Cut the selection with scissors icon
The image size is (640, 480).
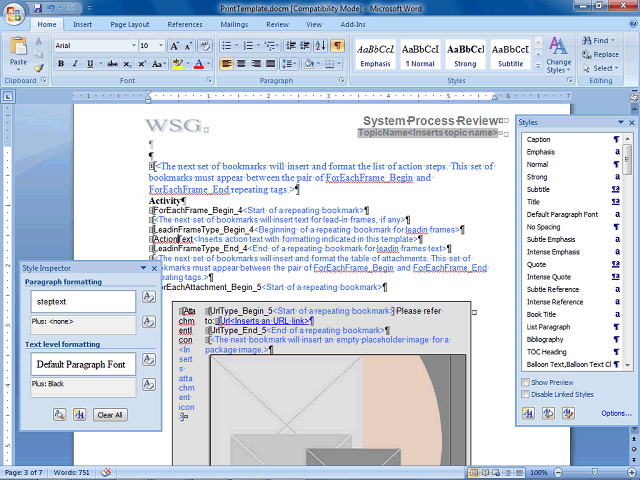[x=38, y=41]
